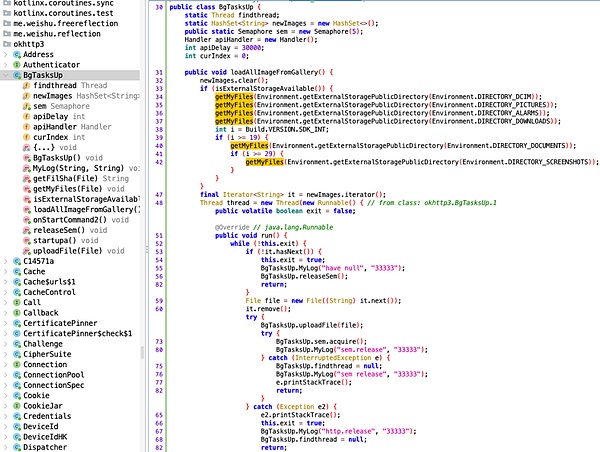Click the BgTasksUp class icon in tree
This screenshot has height=452, width=600.
click(16, 76)
